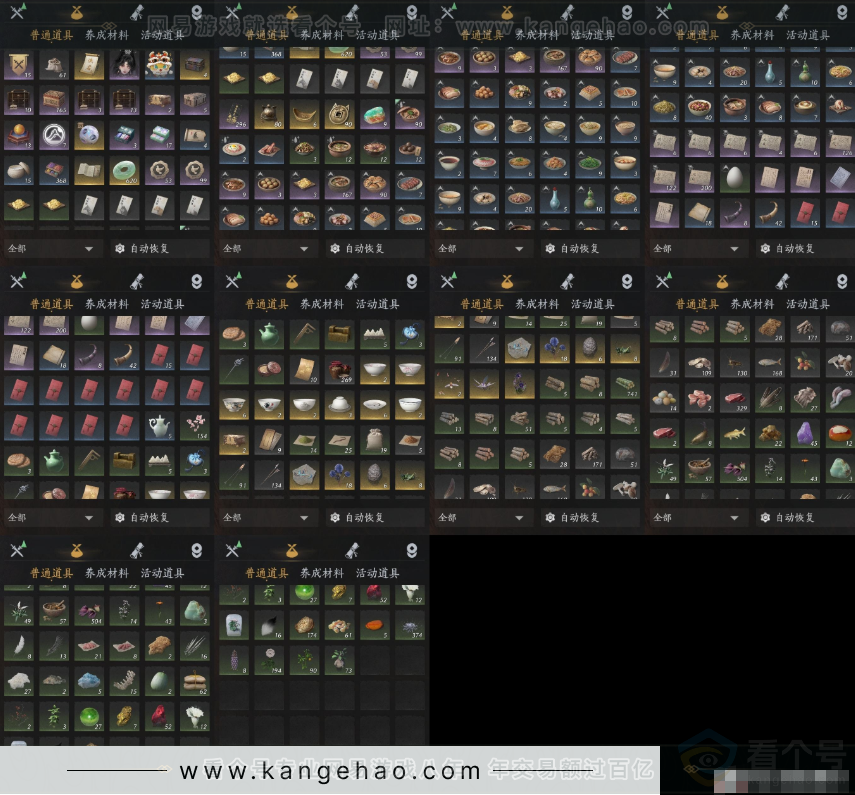The image size is (855, 795).
Task: Click 自动恢复 button in top-row fourth panel
Action: tap(805, 249)
